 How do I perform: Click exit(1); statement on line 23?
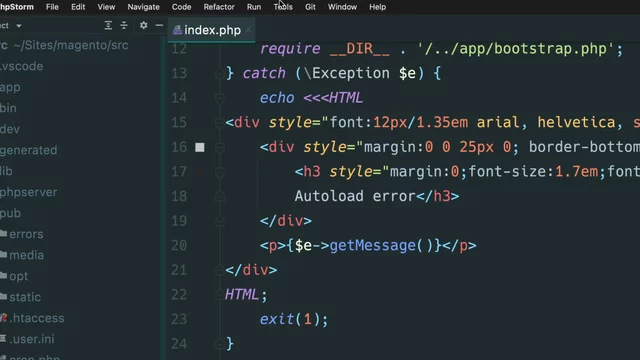[294, 319]
